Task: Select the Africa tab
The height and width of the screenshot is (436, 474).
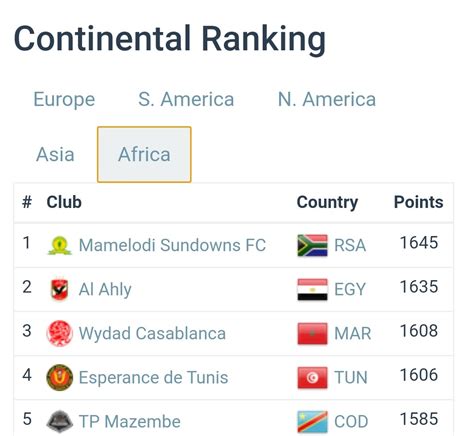Action: pos(144,154)
